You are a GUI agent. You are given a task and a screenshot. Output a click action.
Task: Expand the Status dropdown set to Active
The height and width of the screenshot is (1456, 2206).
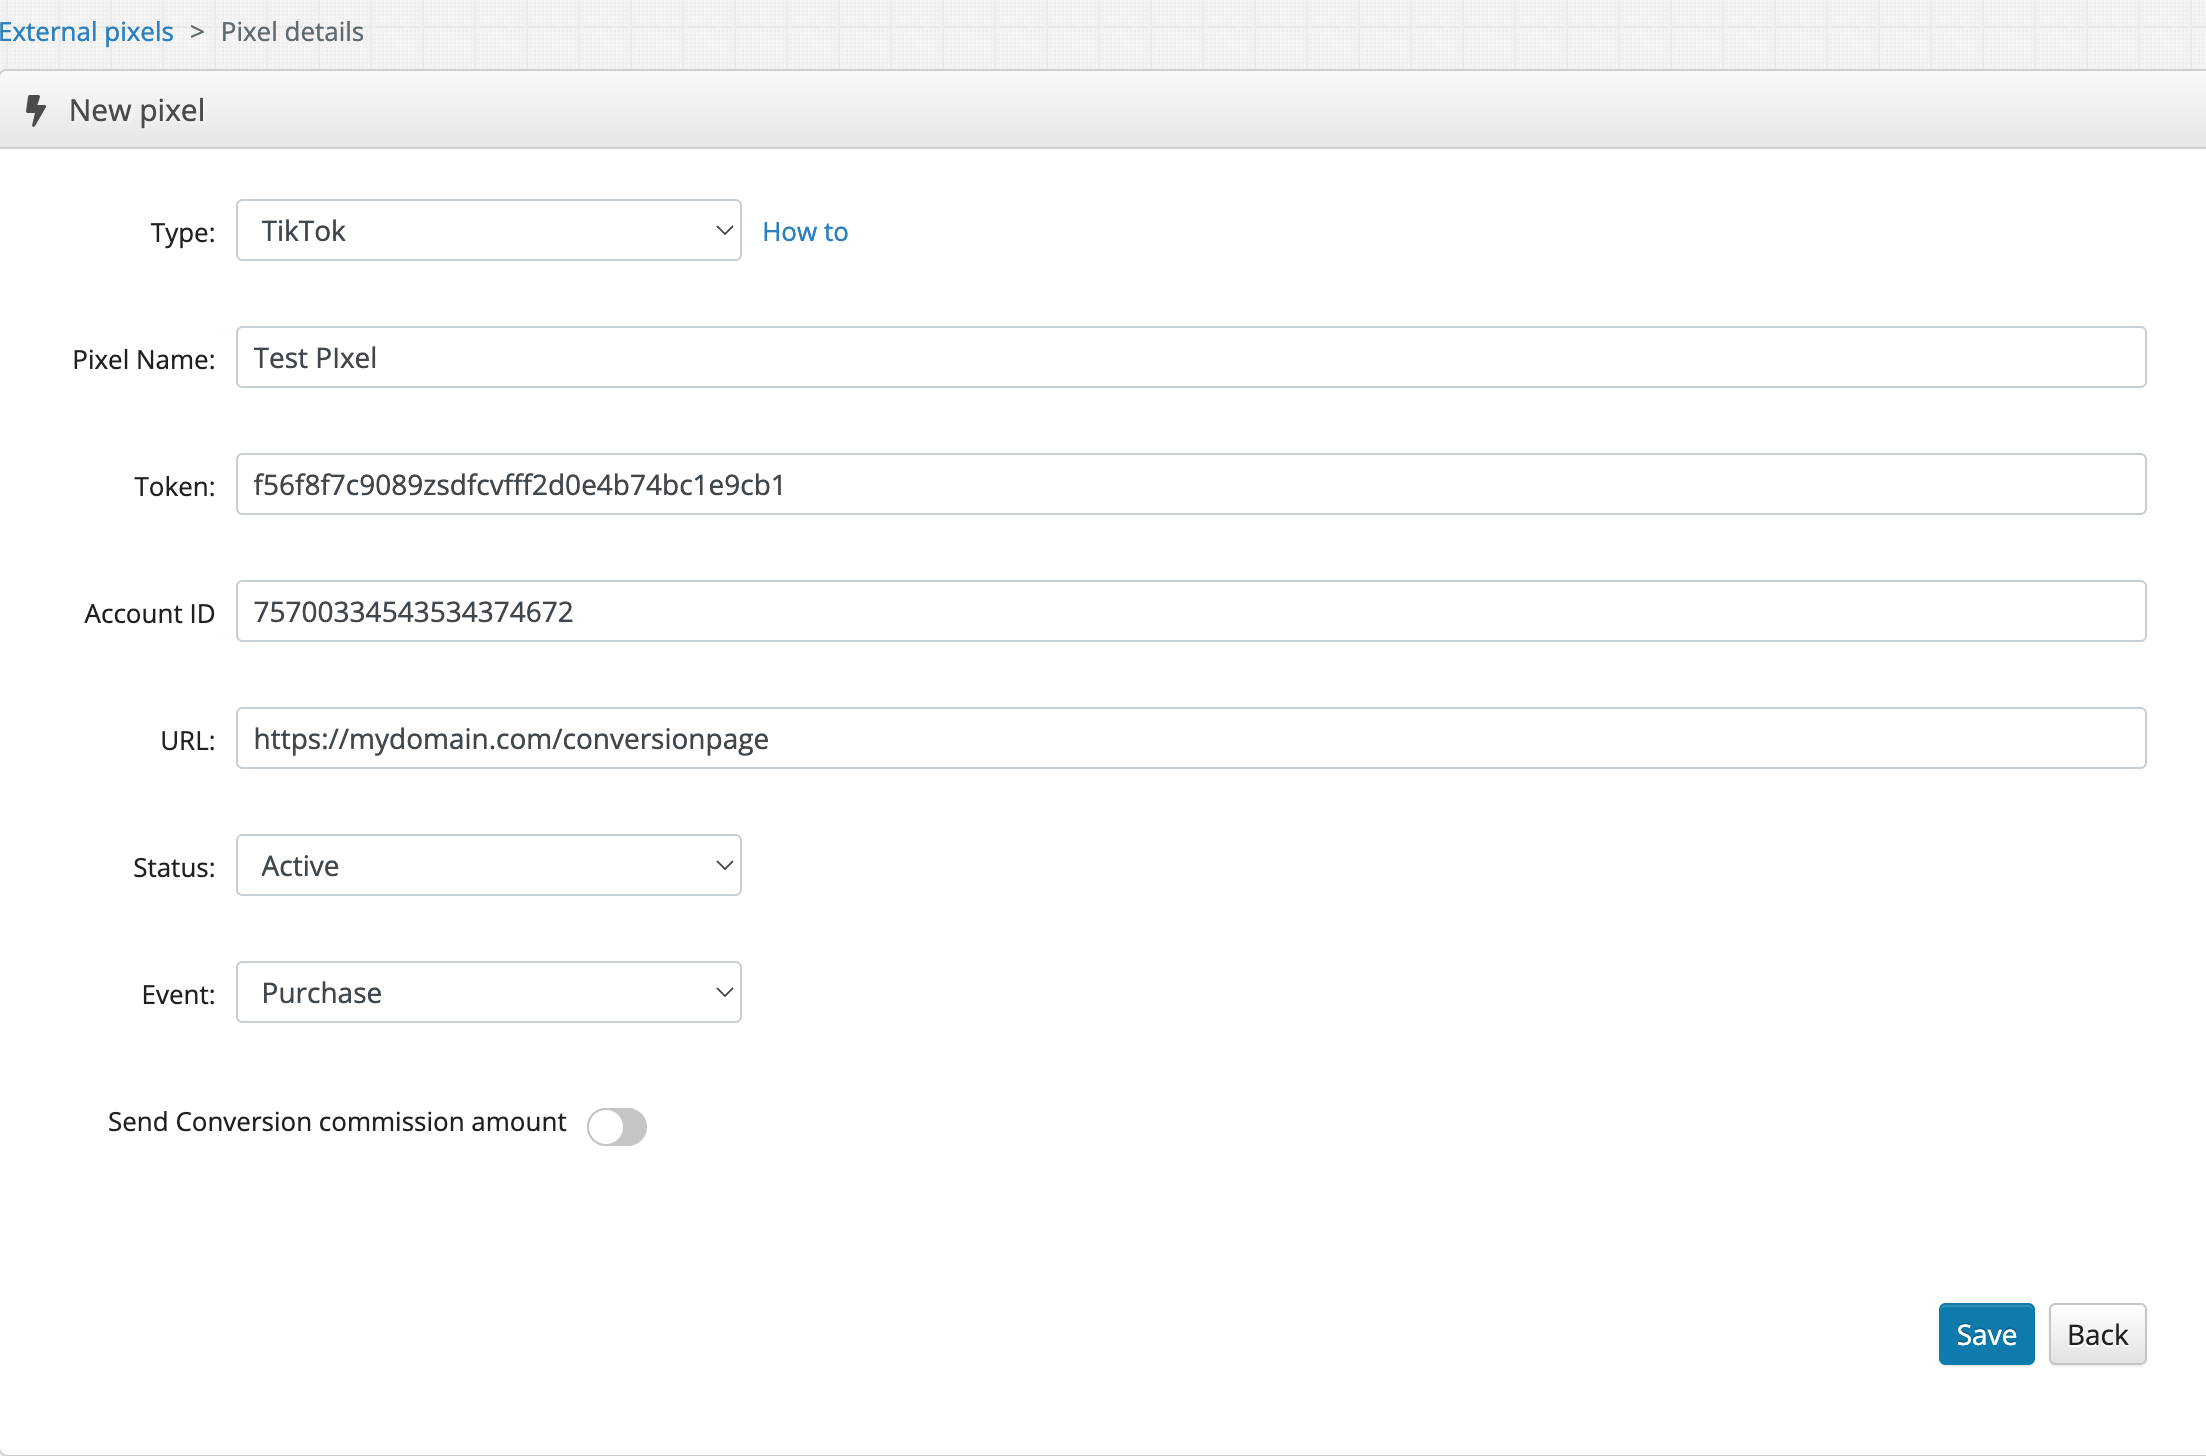470,866
